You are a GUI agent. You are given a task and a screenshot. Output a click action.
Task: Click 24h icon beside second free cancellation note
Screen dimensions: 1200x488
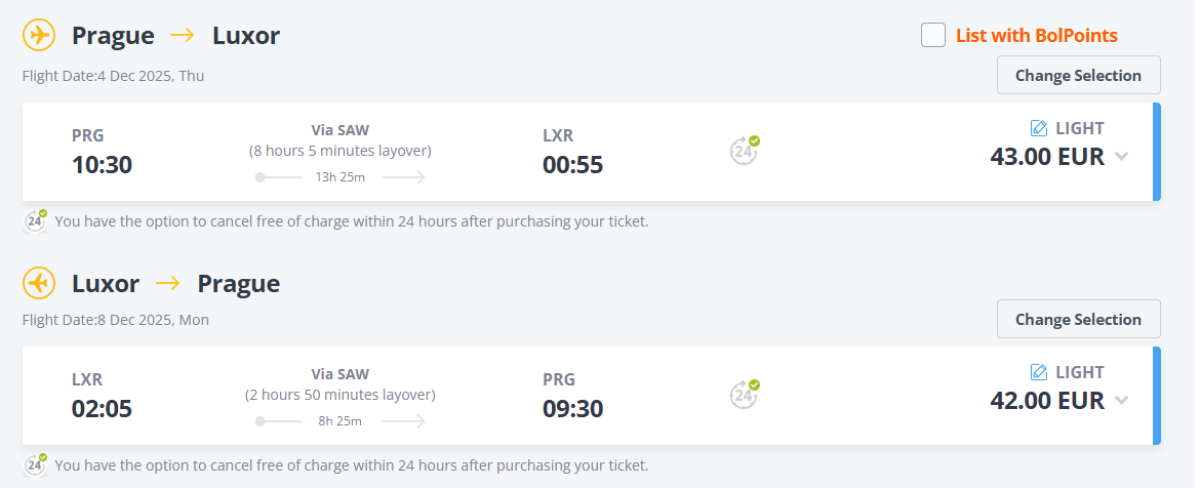36,465
